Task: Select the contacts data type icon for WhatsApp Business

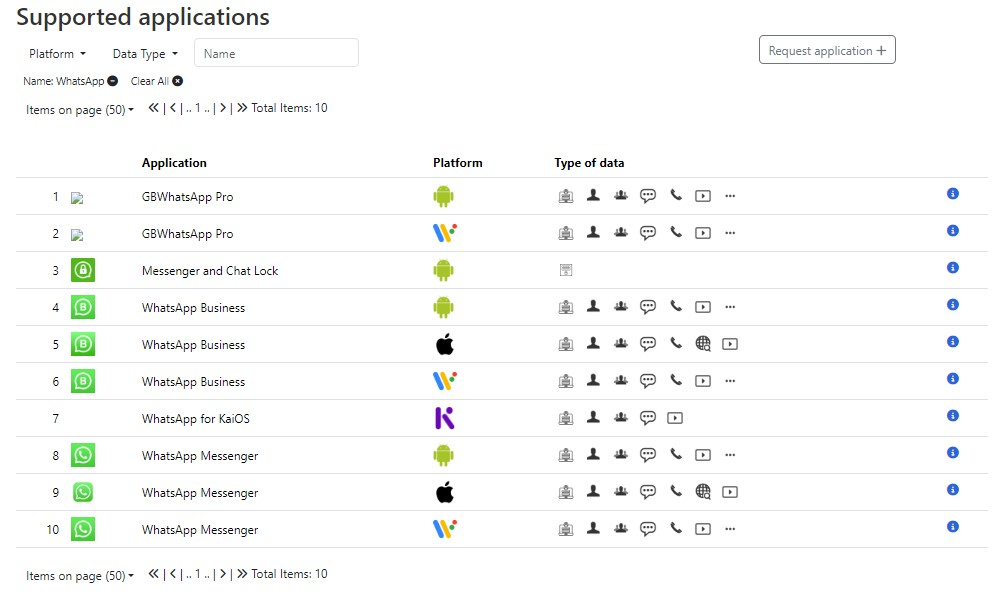Action: pos(593,306)
